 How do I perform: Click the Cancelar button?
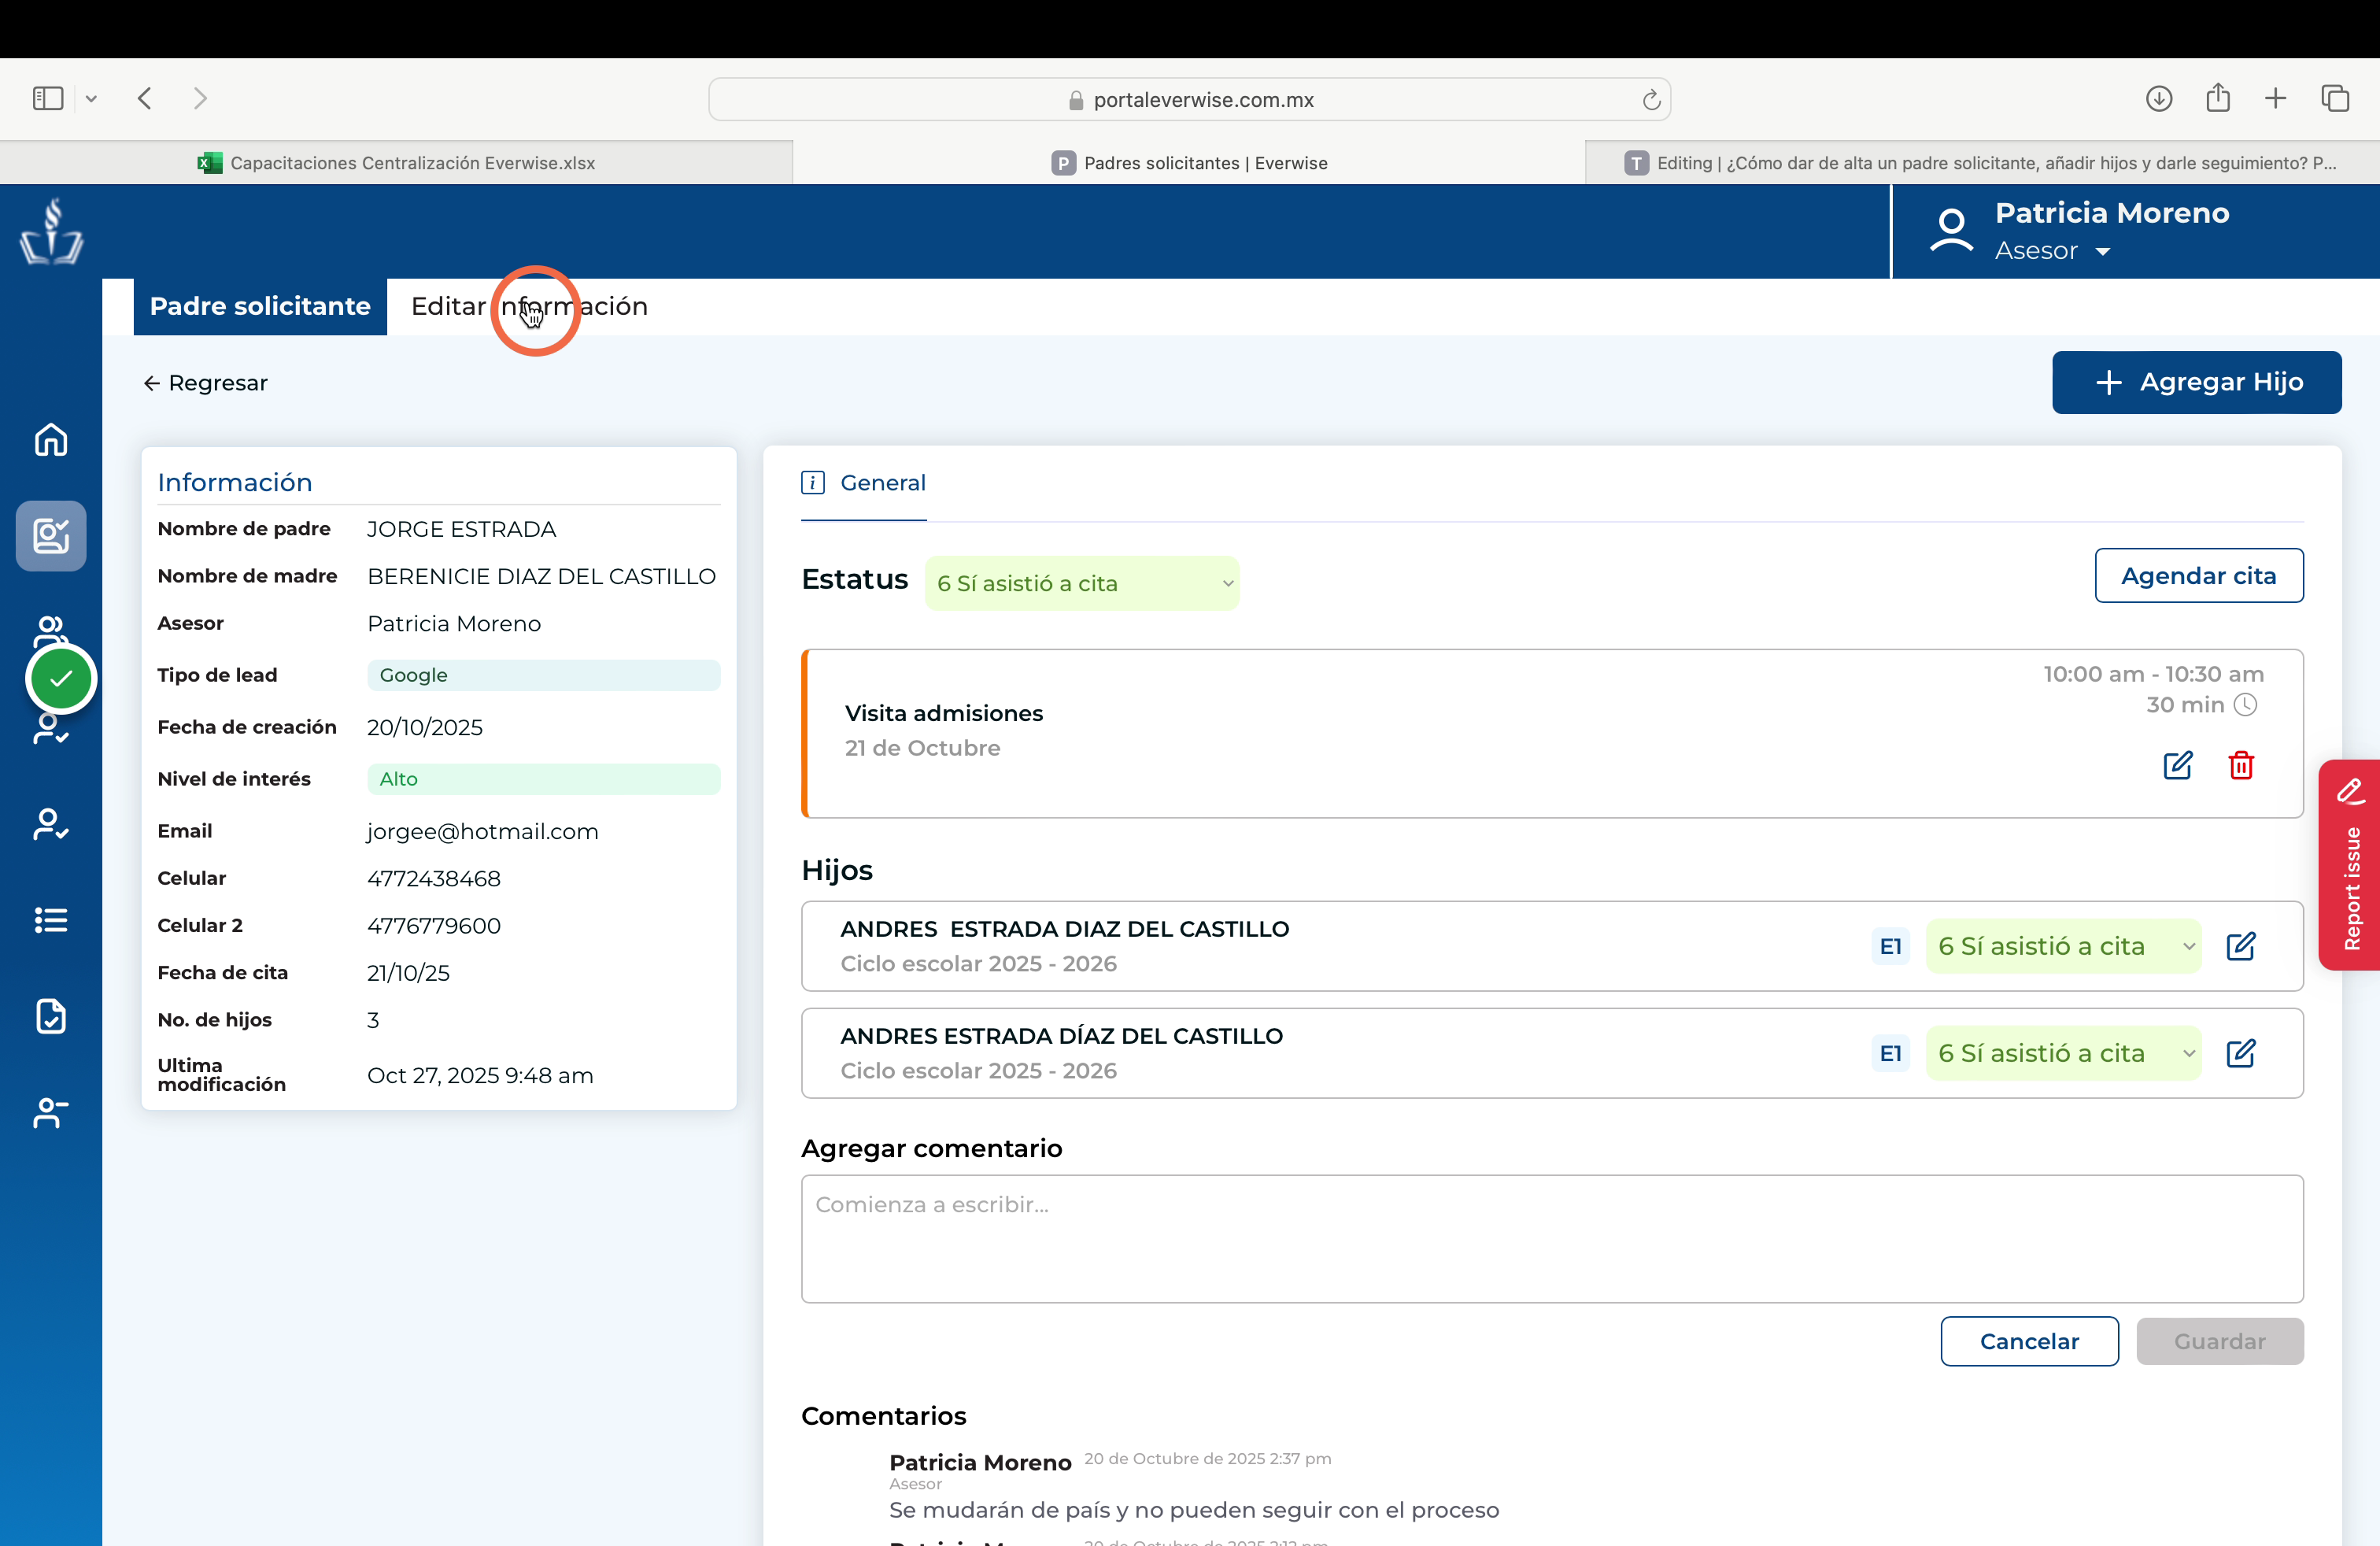pos(2029,1341)
